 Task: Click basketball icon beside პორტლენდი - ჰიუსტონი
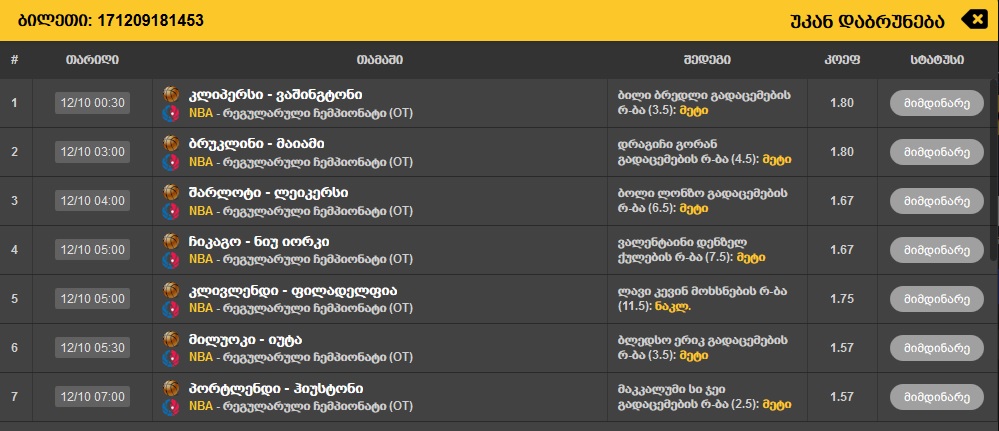(170, 388)
